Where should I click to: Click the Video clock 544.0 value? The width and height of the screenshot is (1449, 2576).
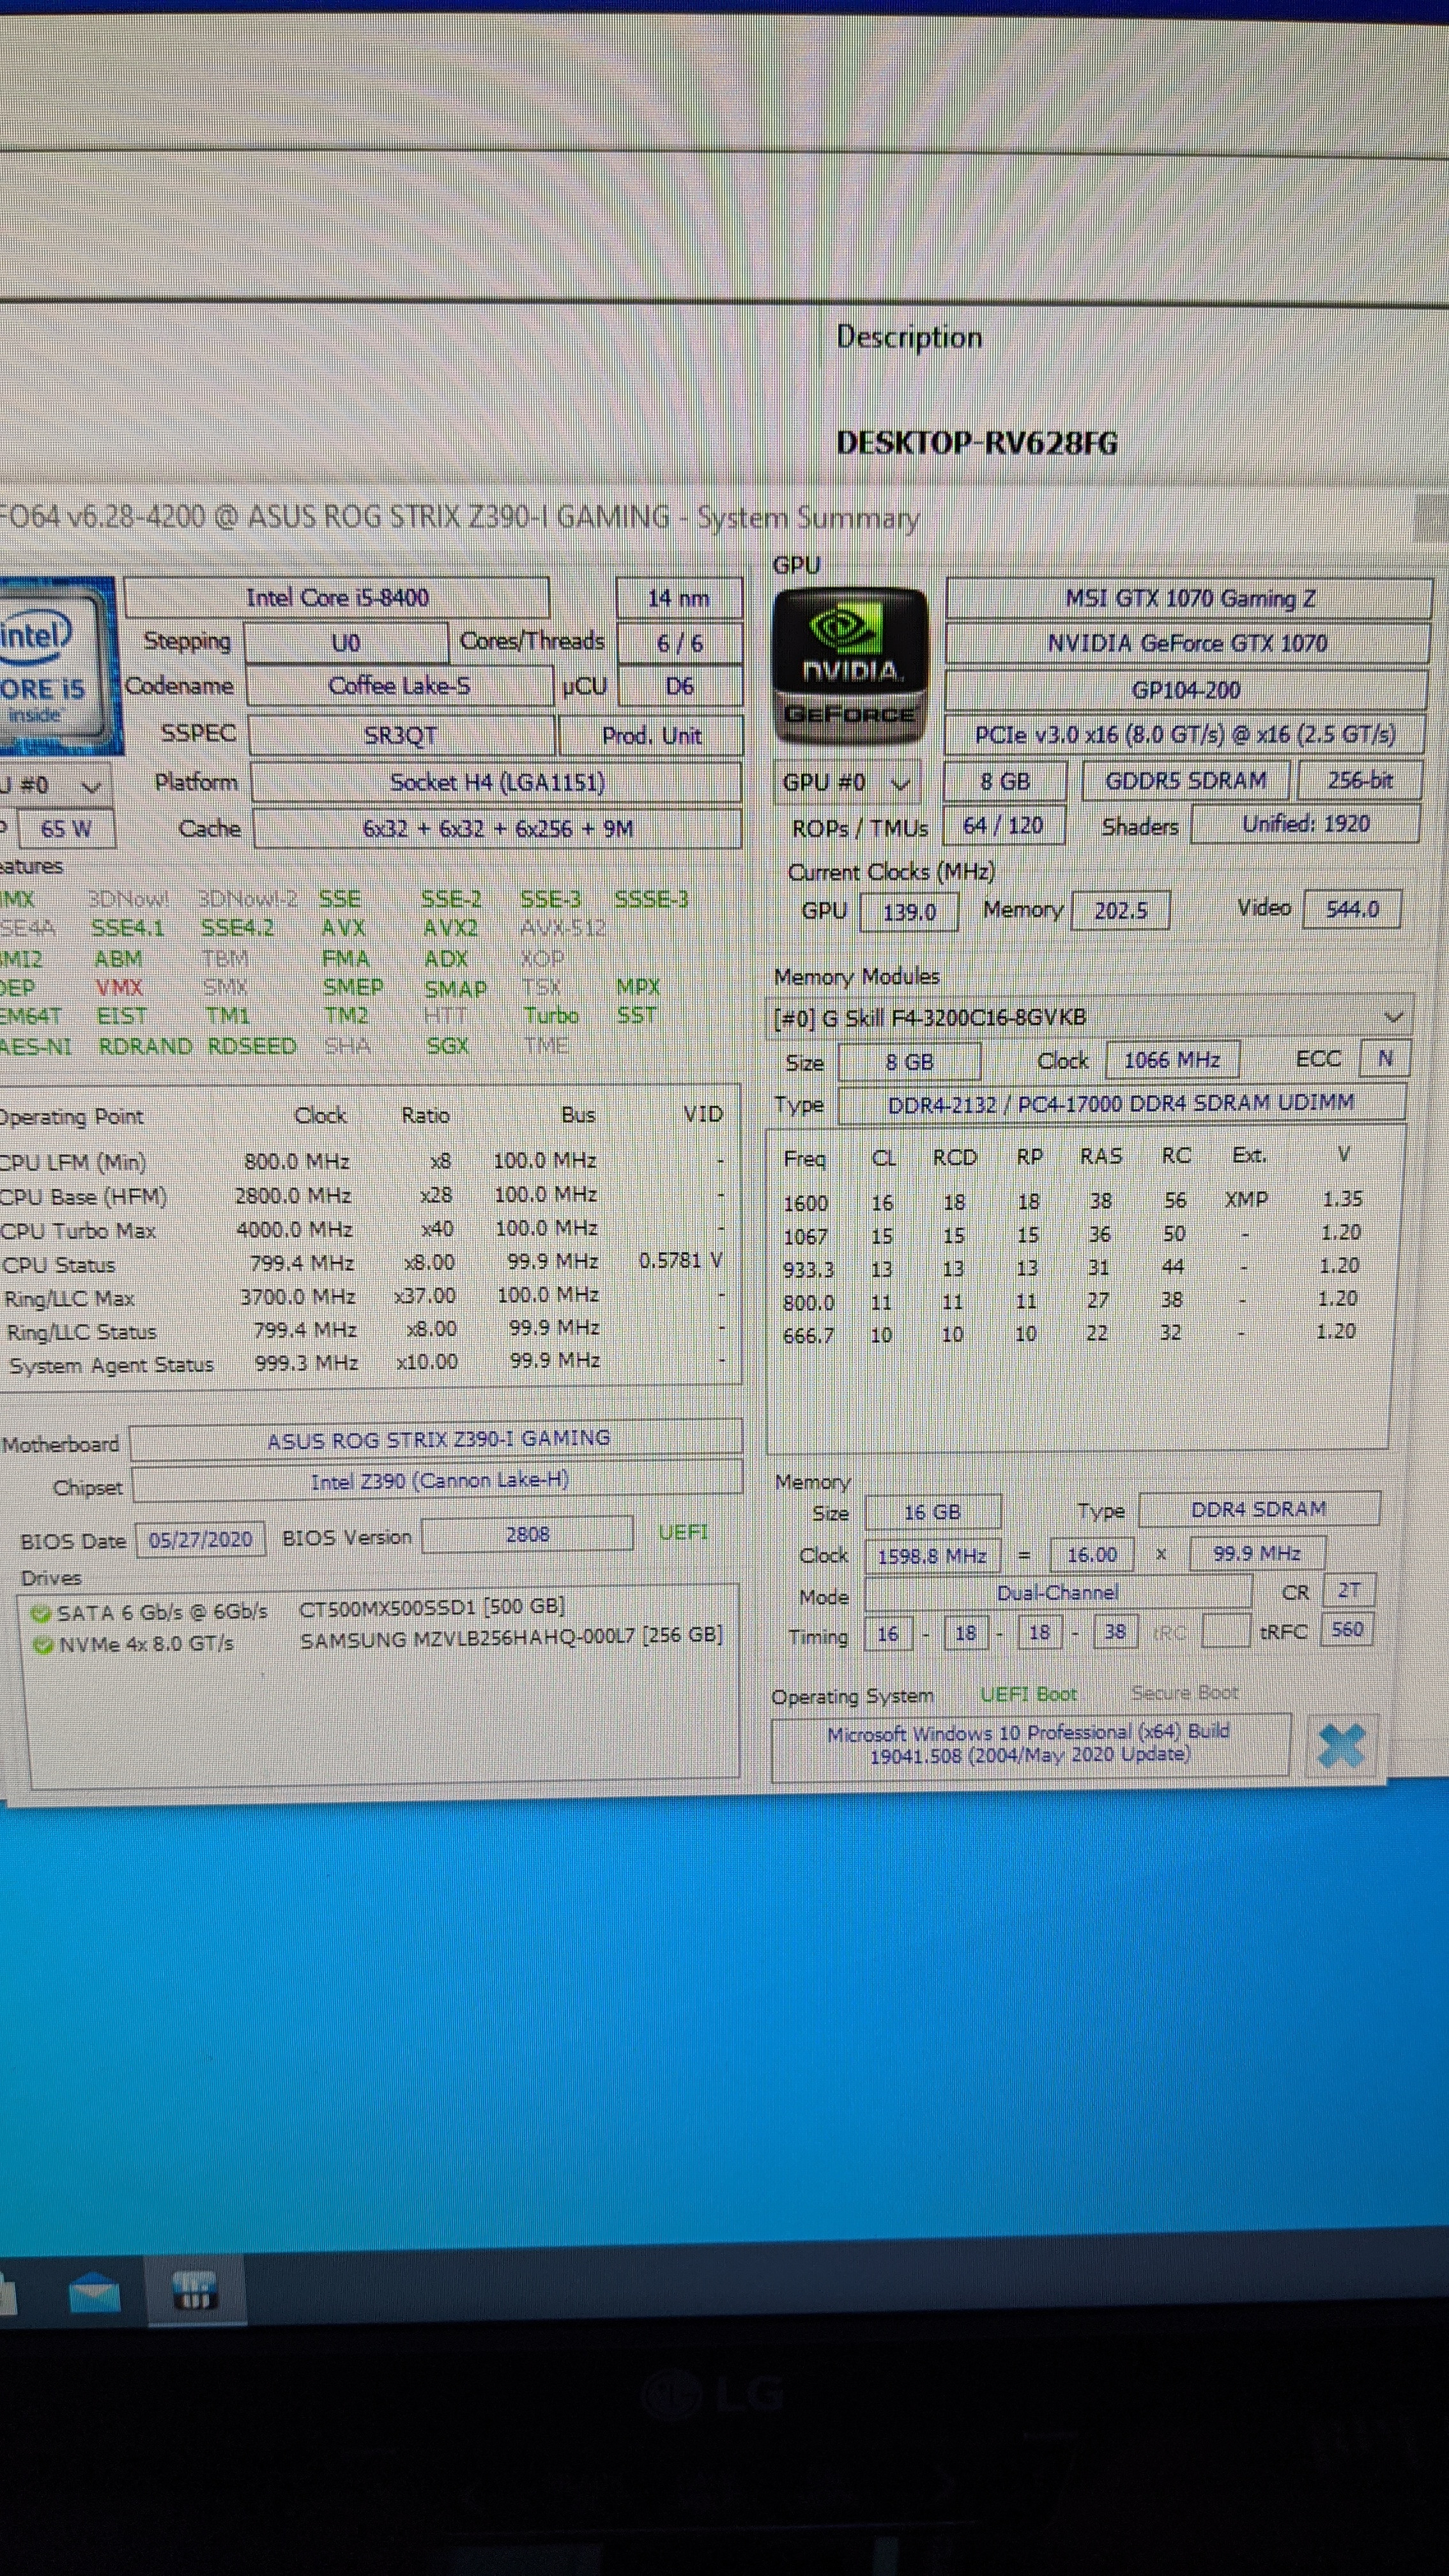(1352, 909)
